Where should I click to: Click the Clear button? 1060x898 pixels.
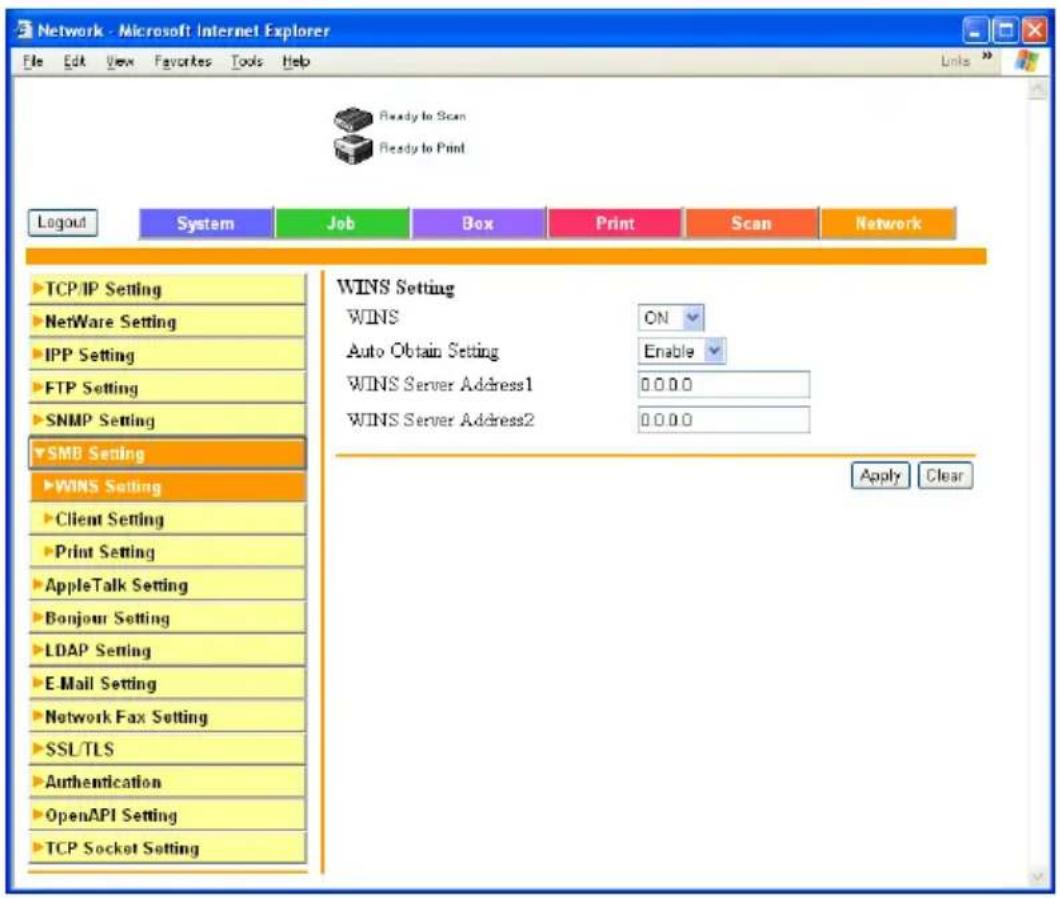(x=945, y=476)
